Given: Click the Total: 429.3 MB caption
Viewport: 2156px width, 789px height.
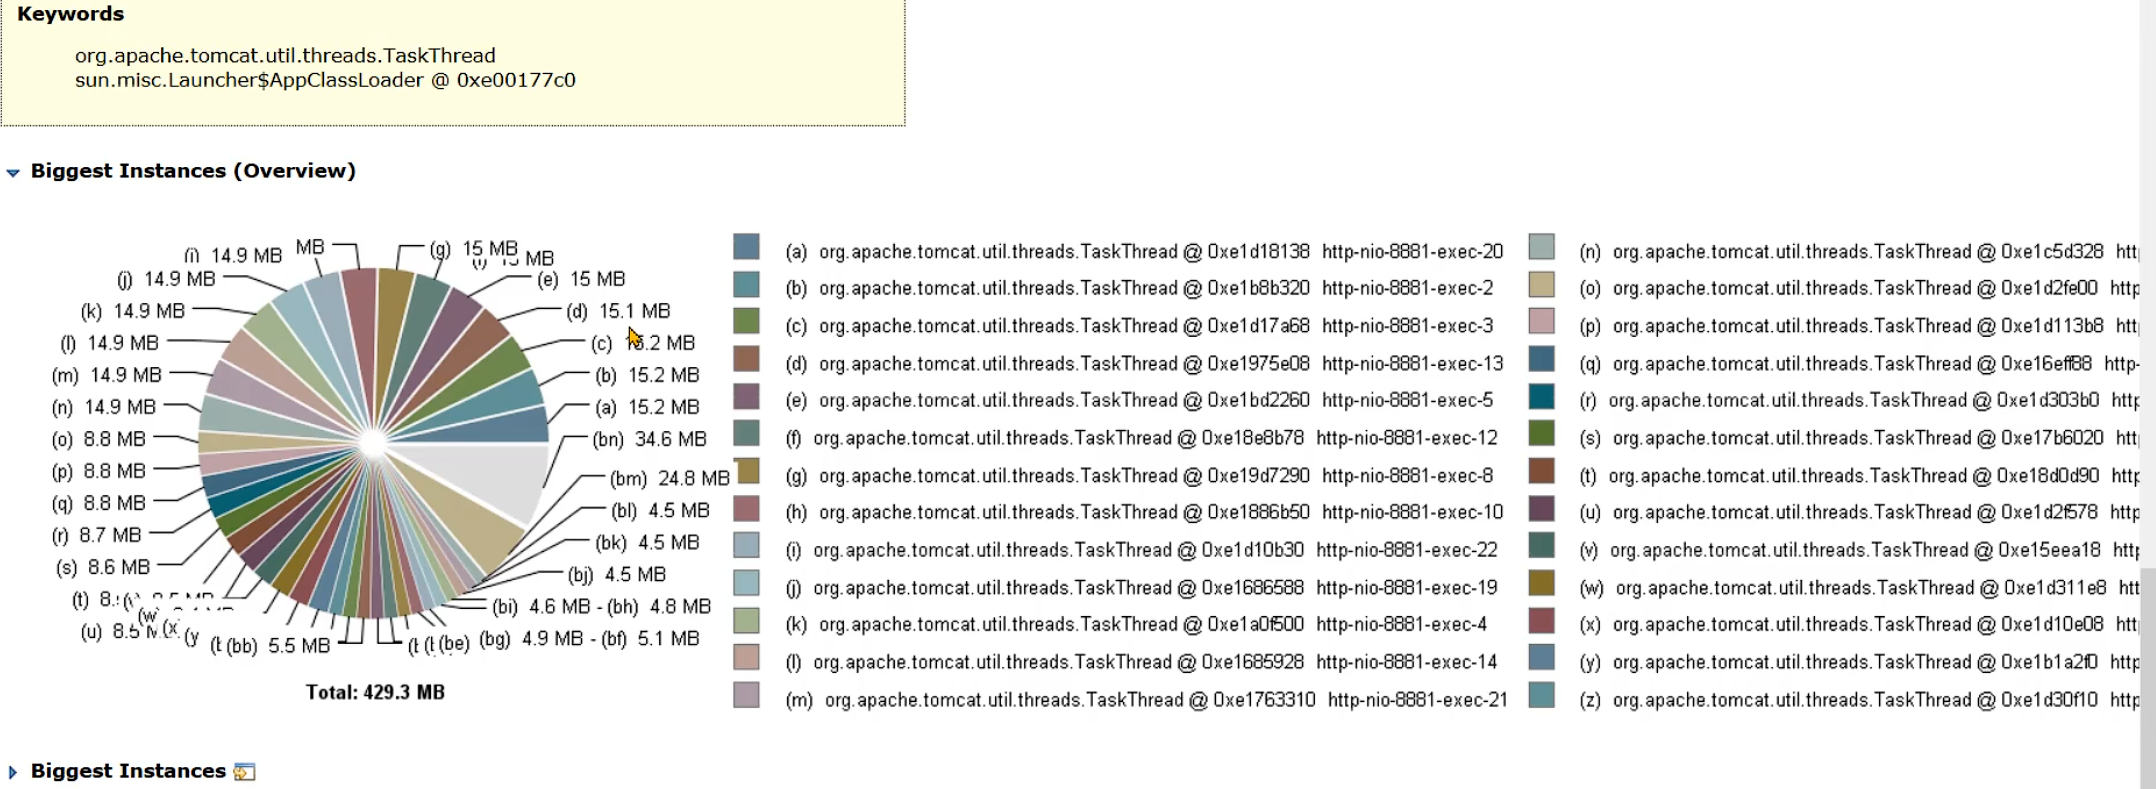Looking at the screenshot, I should 375,692.
